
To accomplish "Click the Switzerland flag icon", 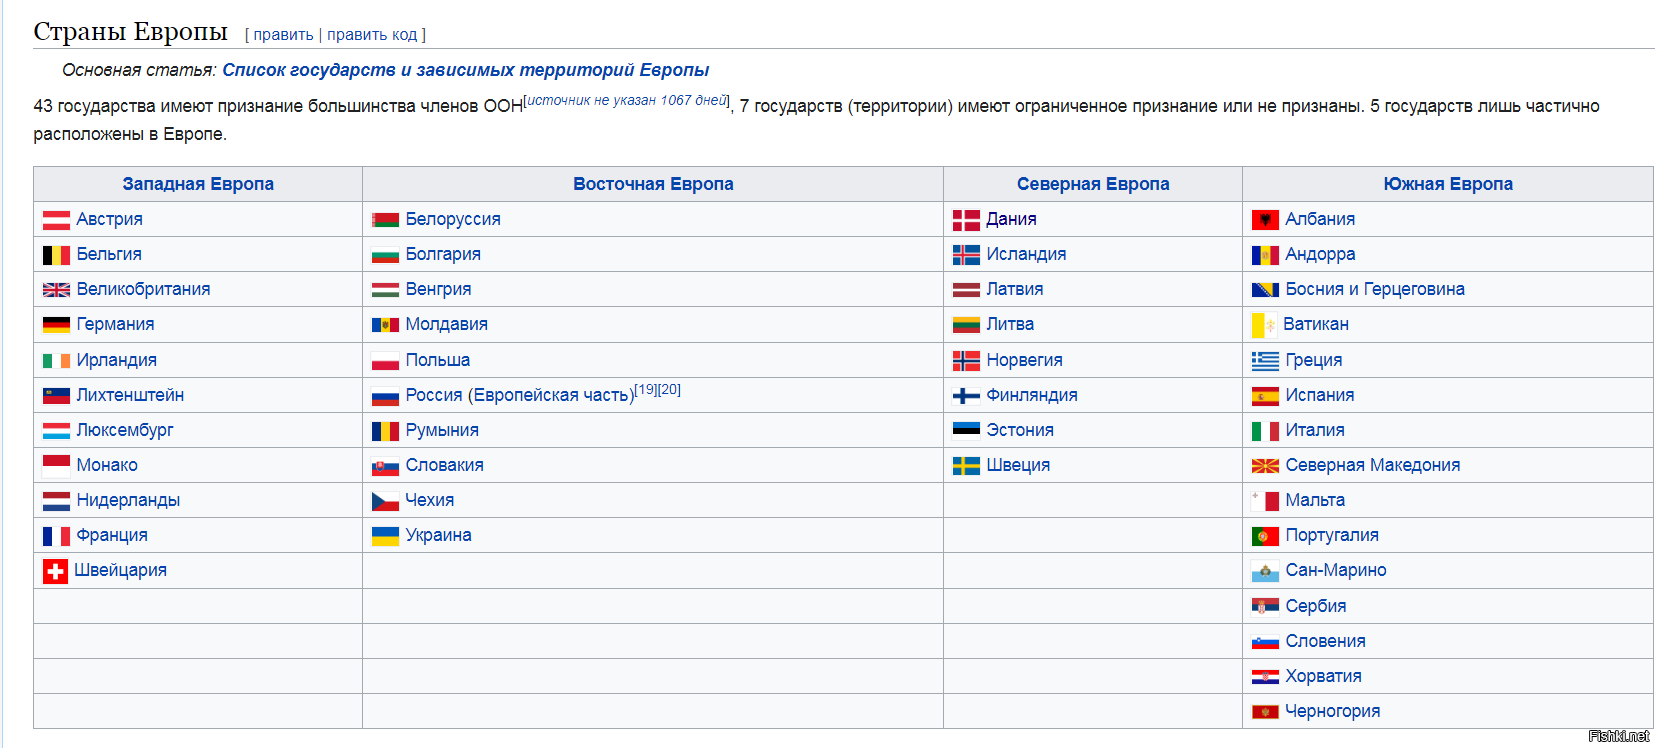I will (x=55, y=571).
